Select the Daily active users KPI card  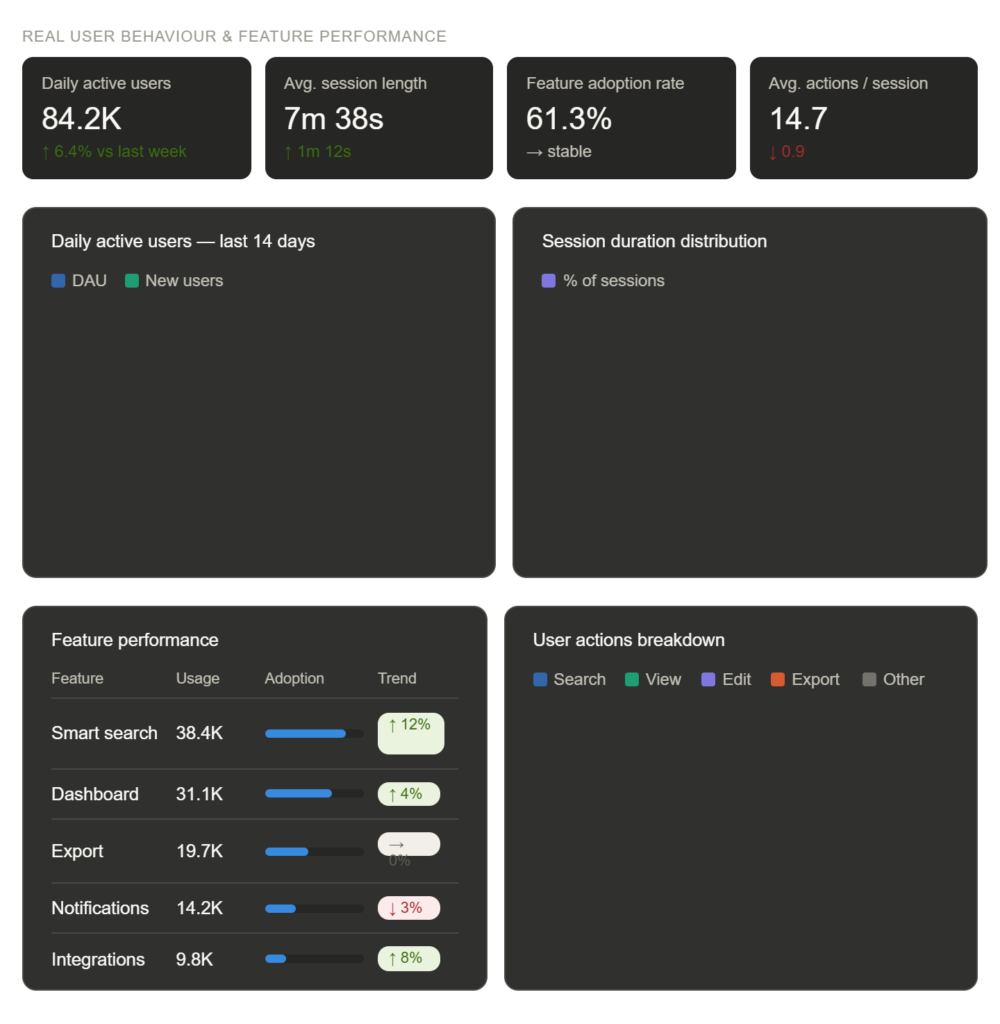tap(136, 117)
